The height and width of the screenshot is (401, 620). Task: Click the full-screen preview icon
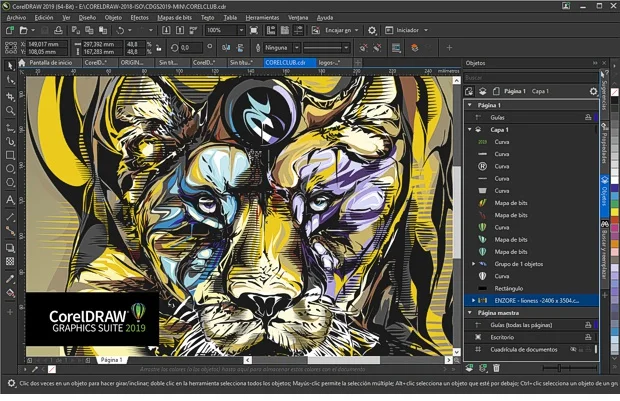pyautogui.click(x=254, y=30)
